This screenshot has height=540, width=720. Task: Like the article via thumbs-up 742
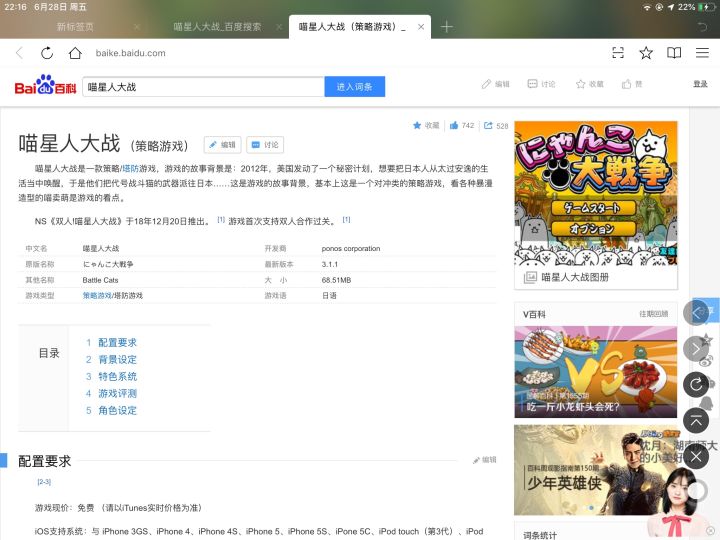461,126
